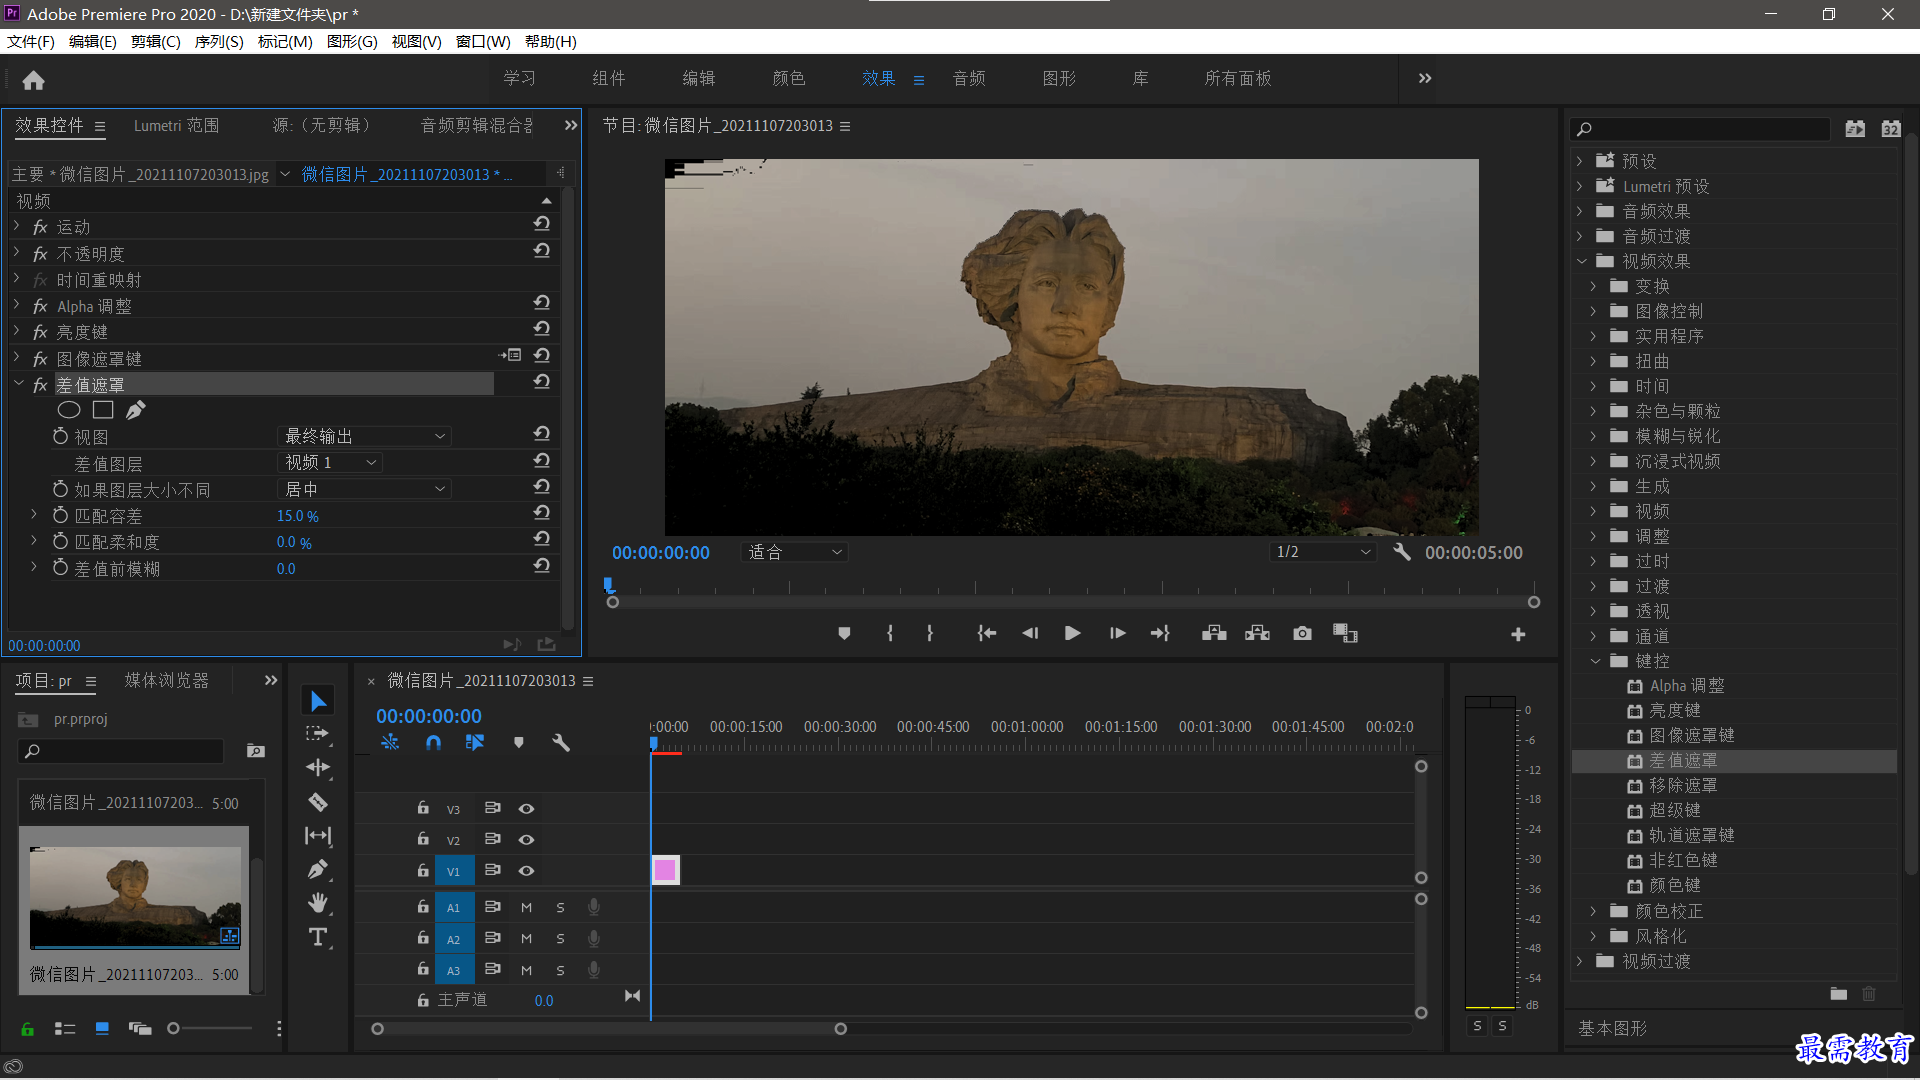The height and width of the screenshot is (1080, 1920).
Task: Export frame with camera icon
Action: tap(1302, 633)
